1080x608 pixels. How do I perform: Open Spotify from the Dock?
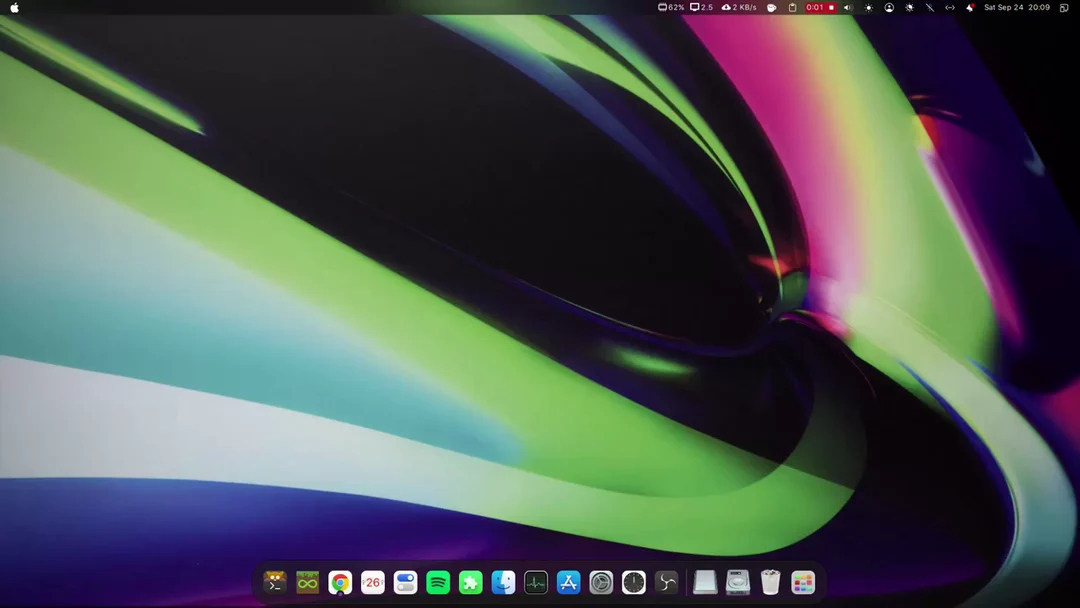[x=436, y=582]
